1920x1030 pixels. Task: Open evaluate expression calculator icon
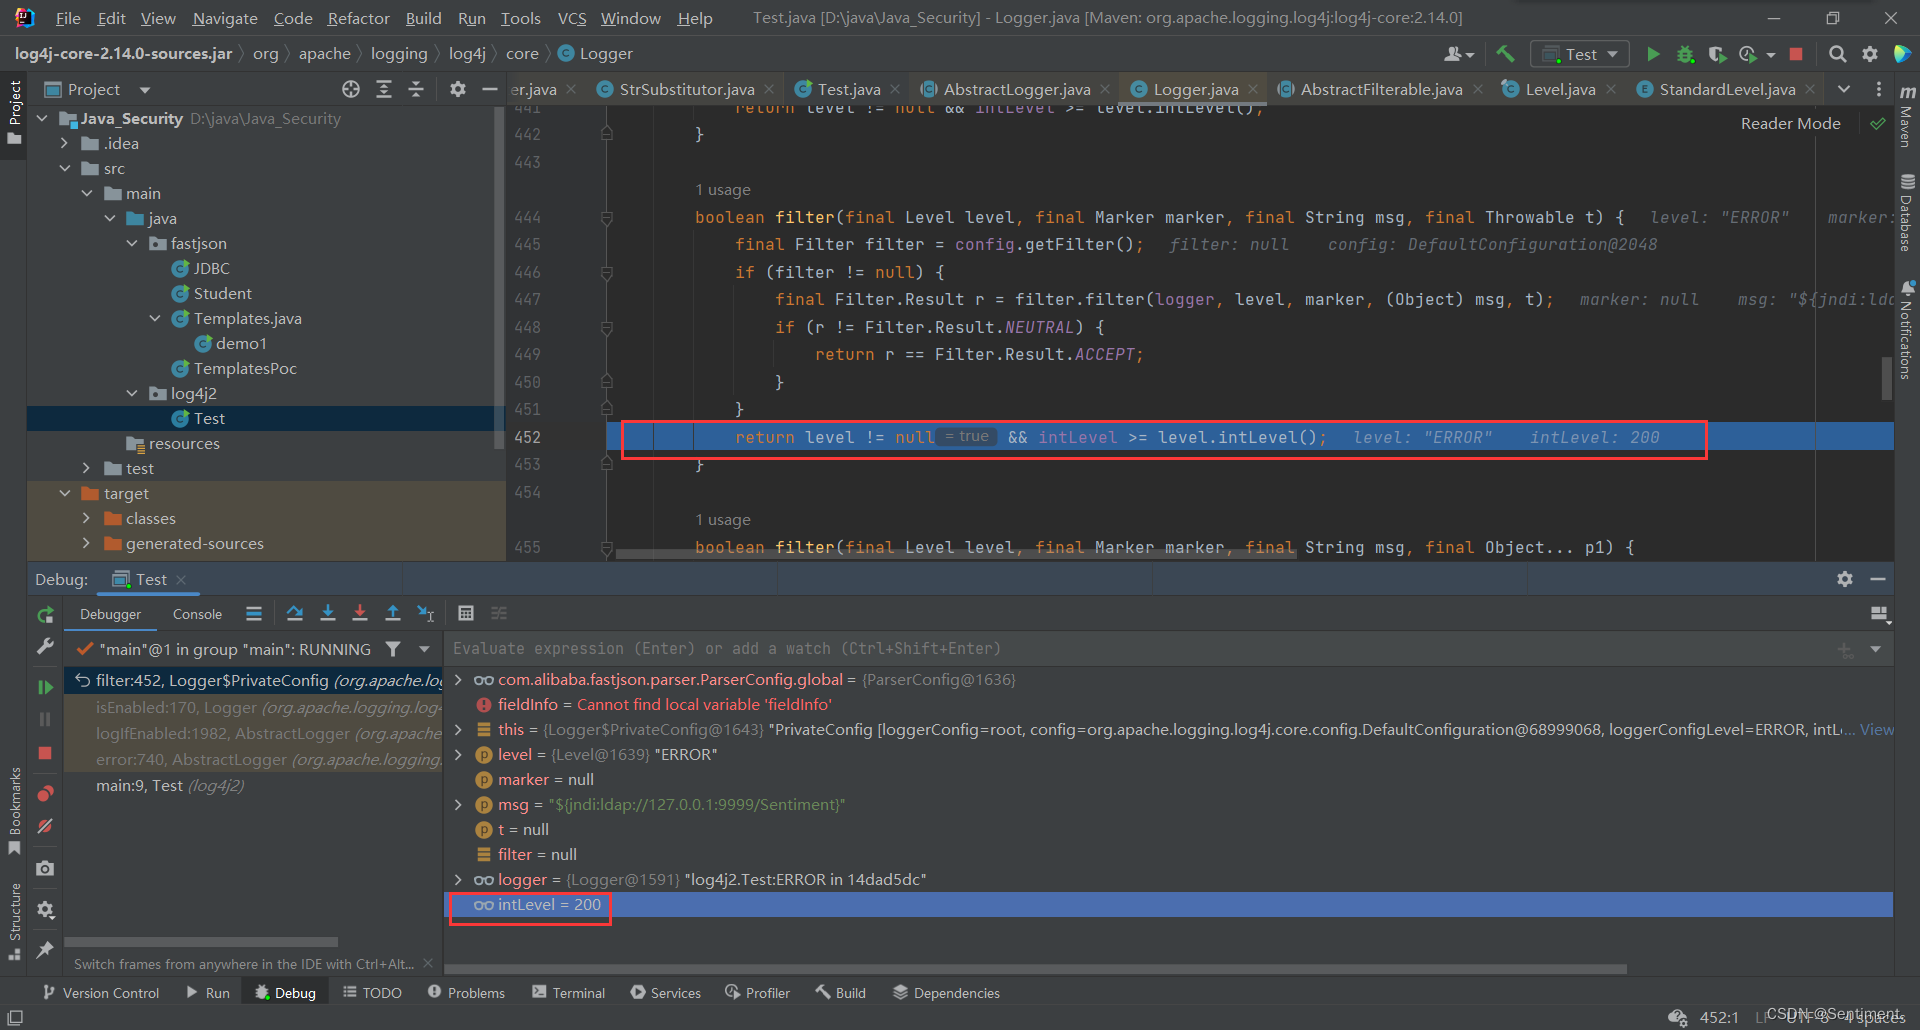point(466,613)
